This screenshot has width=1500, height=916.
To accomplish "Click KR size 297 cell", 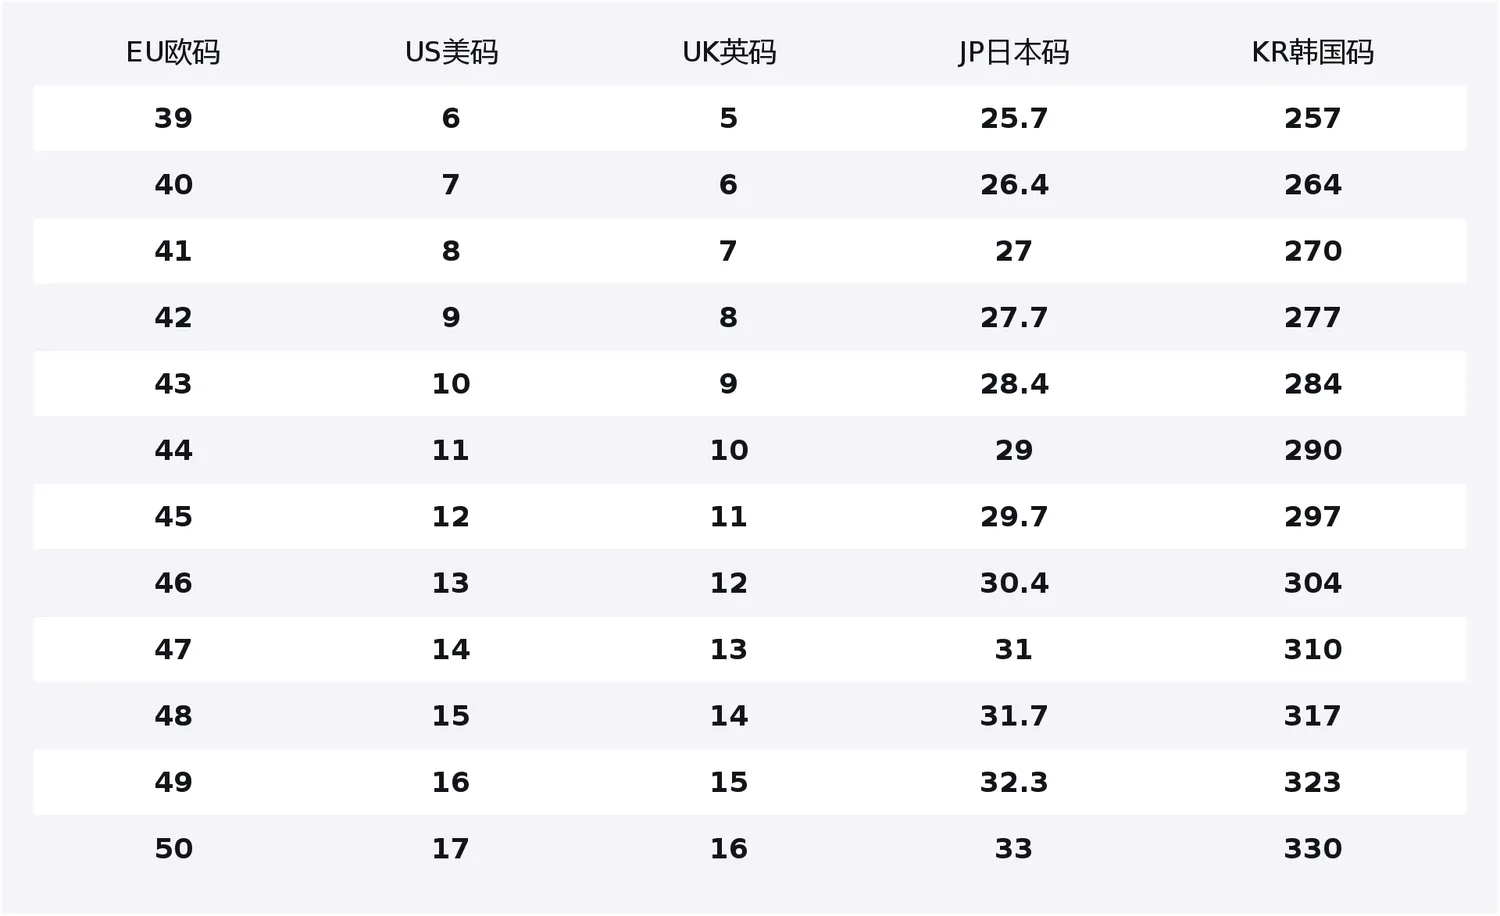I will tap(1313, 516).
